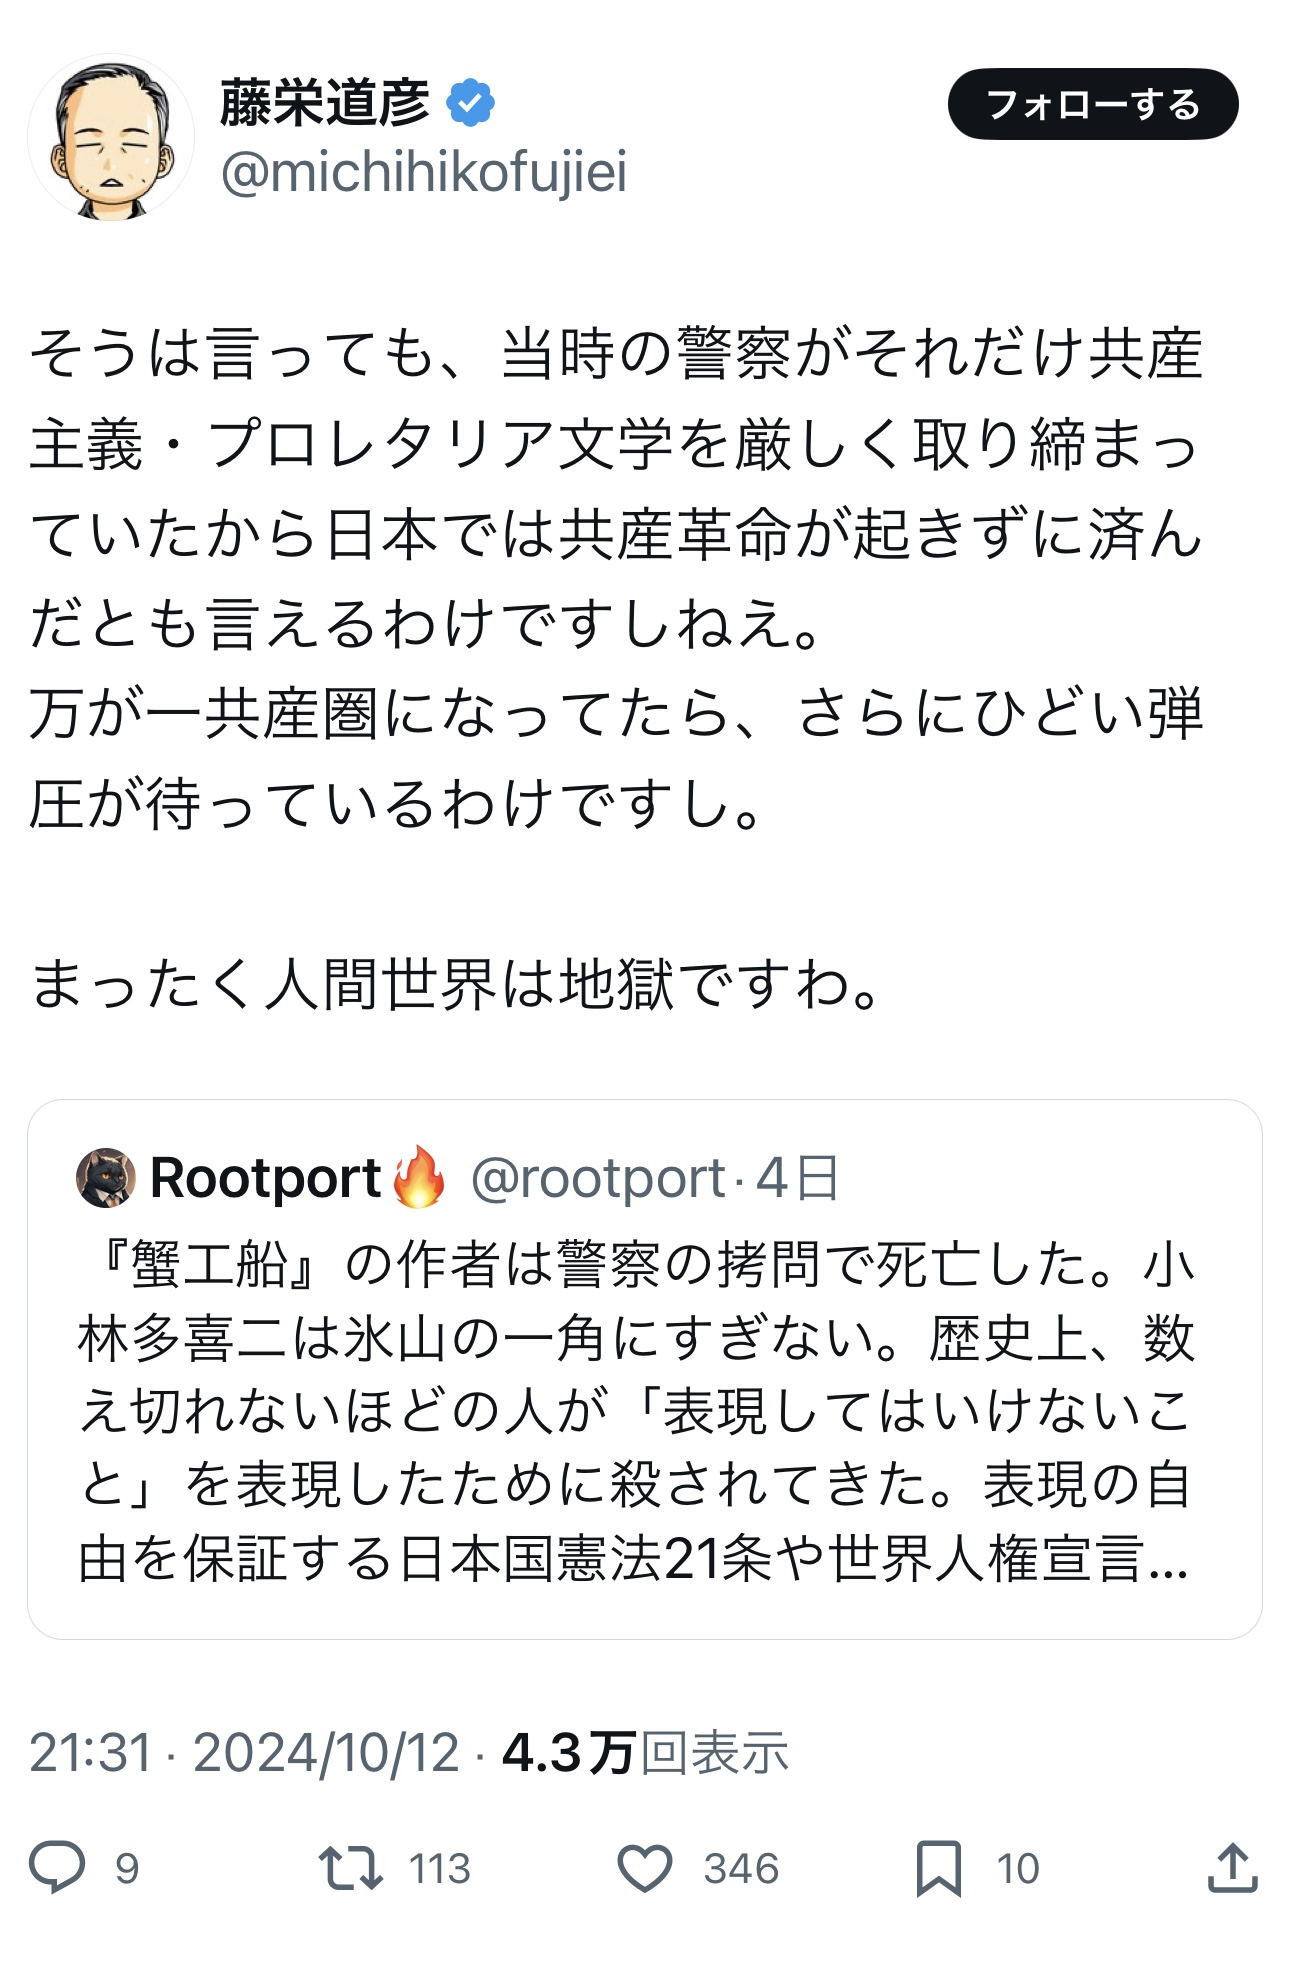Viewport: 1290px width, 1968px height.
Task: Click Rootport's small cat avatar
Action: pyautogui.click(x=106, y=1177)
